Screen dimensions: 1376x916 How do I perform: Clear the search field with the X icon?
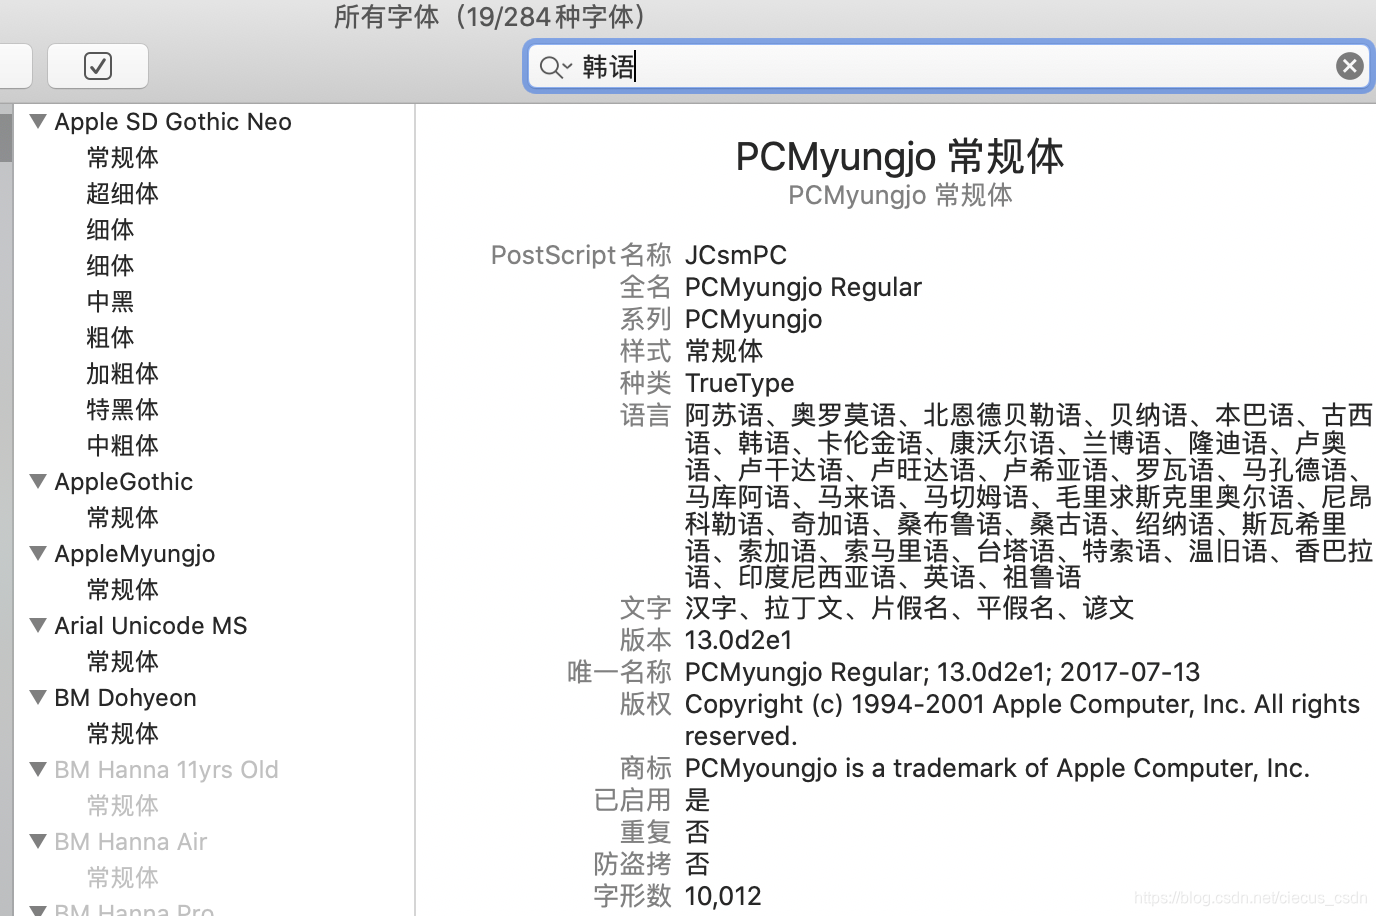click(1349, 66)
